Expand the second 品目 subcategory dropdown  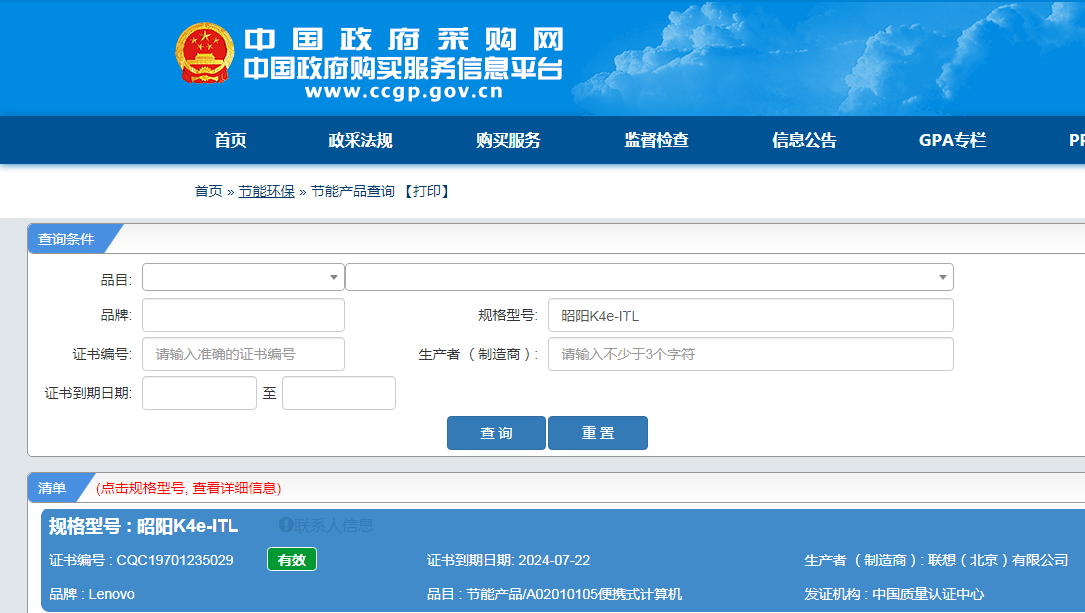(649, 277)
